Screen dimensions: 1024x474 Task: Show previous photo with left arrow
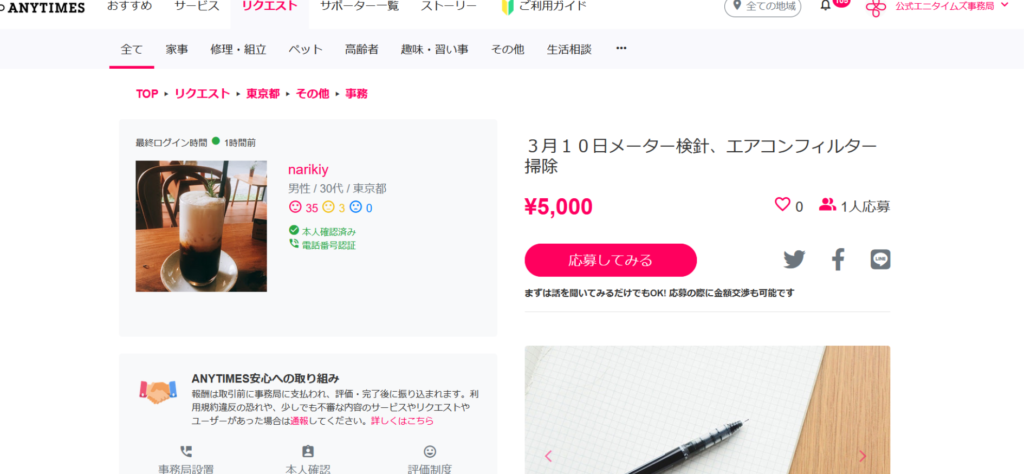[x=549, y=456]
